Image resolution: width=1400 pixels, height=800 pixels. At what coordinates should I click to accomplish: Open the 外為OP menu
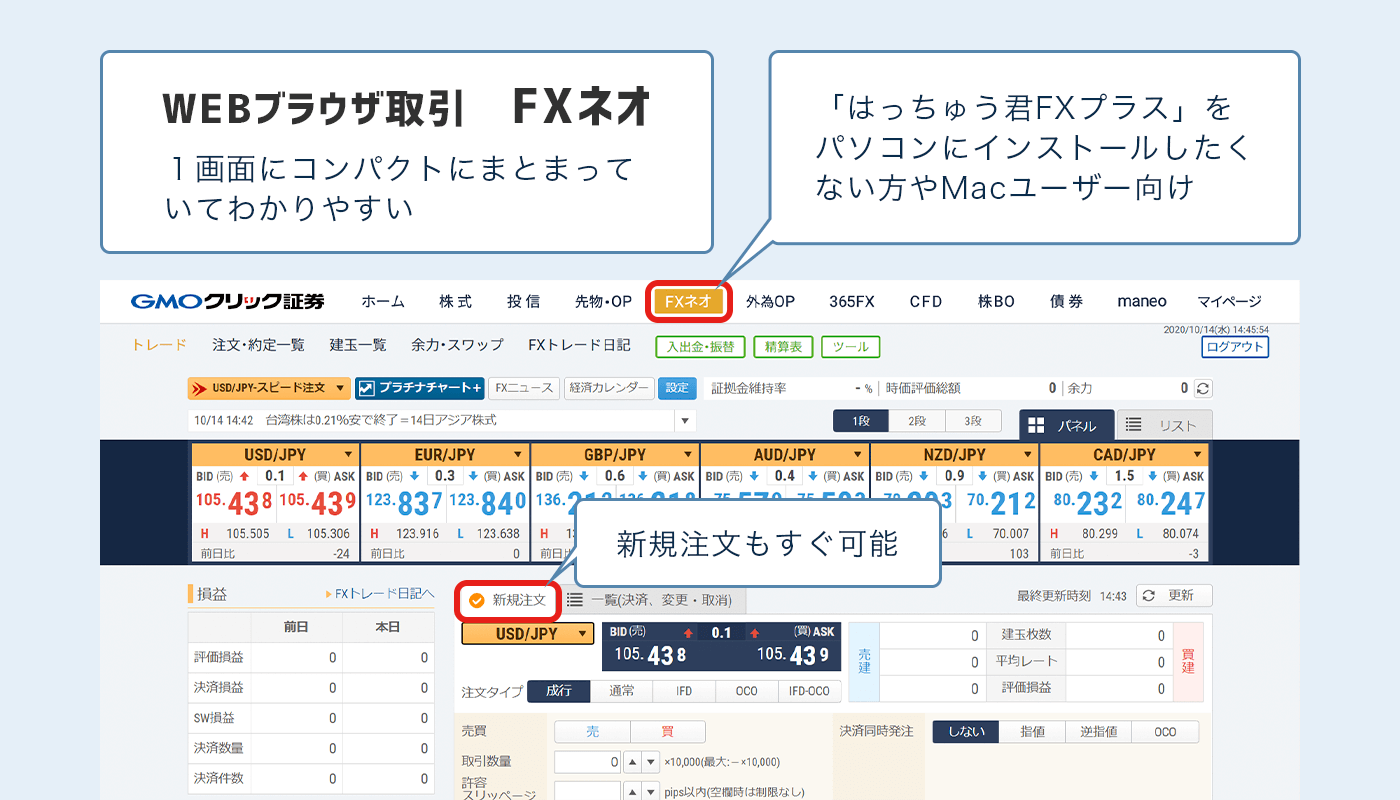tap(770, 301)
